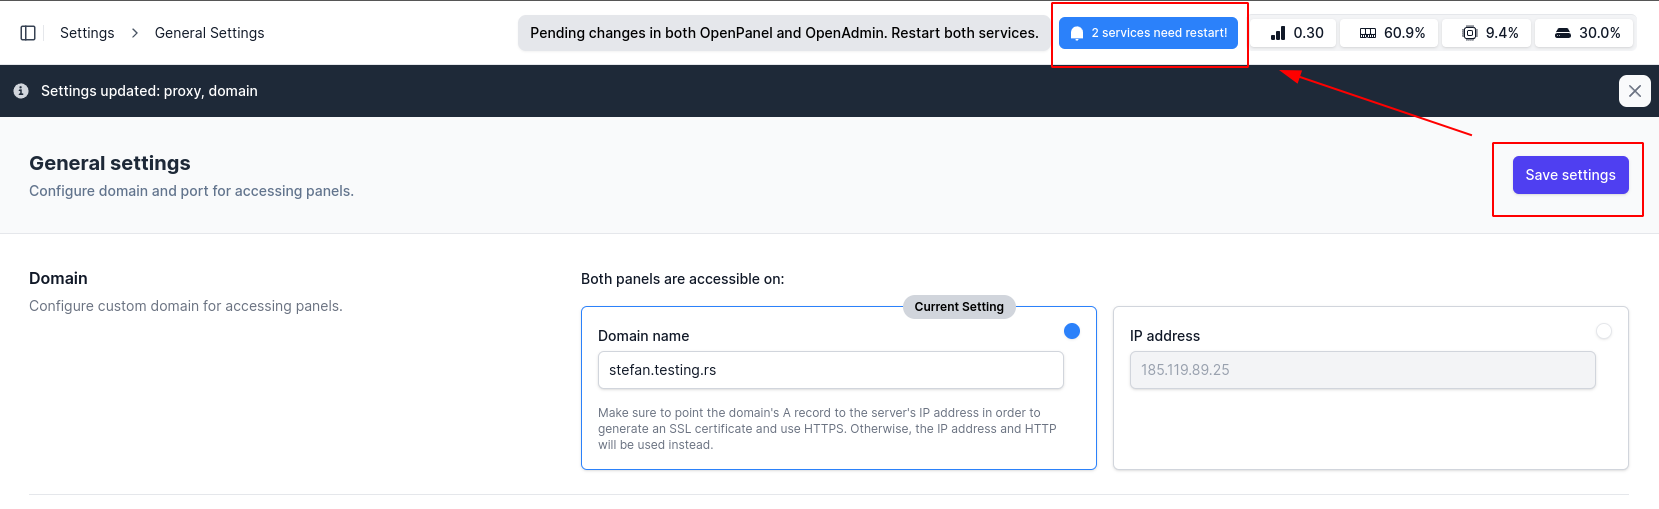Click the disk usage icon
Image resolution: width=1659 pixels, height=509 pixels.
pyautogui.click(x=1562, y=33)
